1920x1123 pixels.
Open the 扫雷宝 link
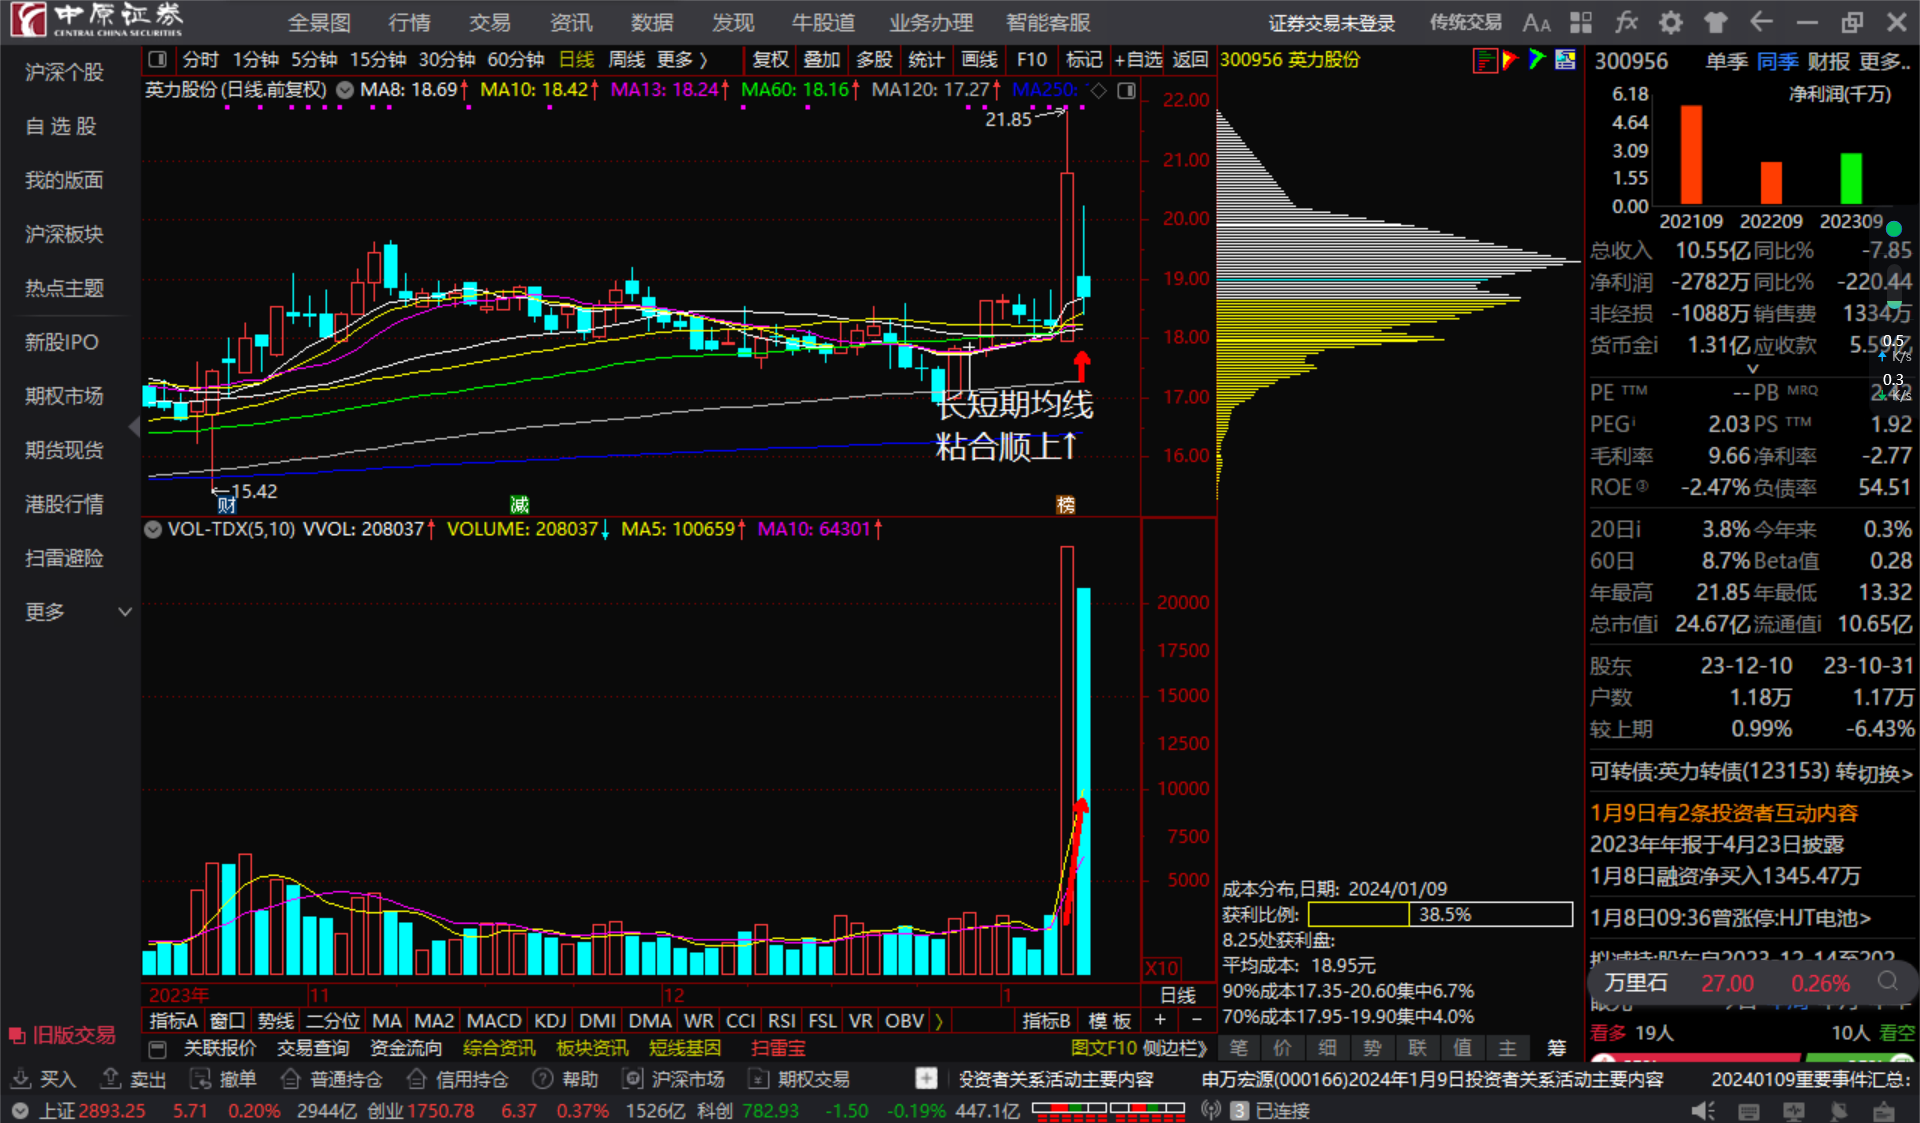pyautogui.click(x=778, y=1048)
